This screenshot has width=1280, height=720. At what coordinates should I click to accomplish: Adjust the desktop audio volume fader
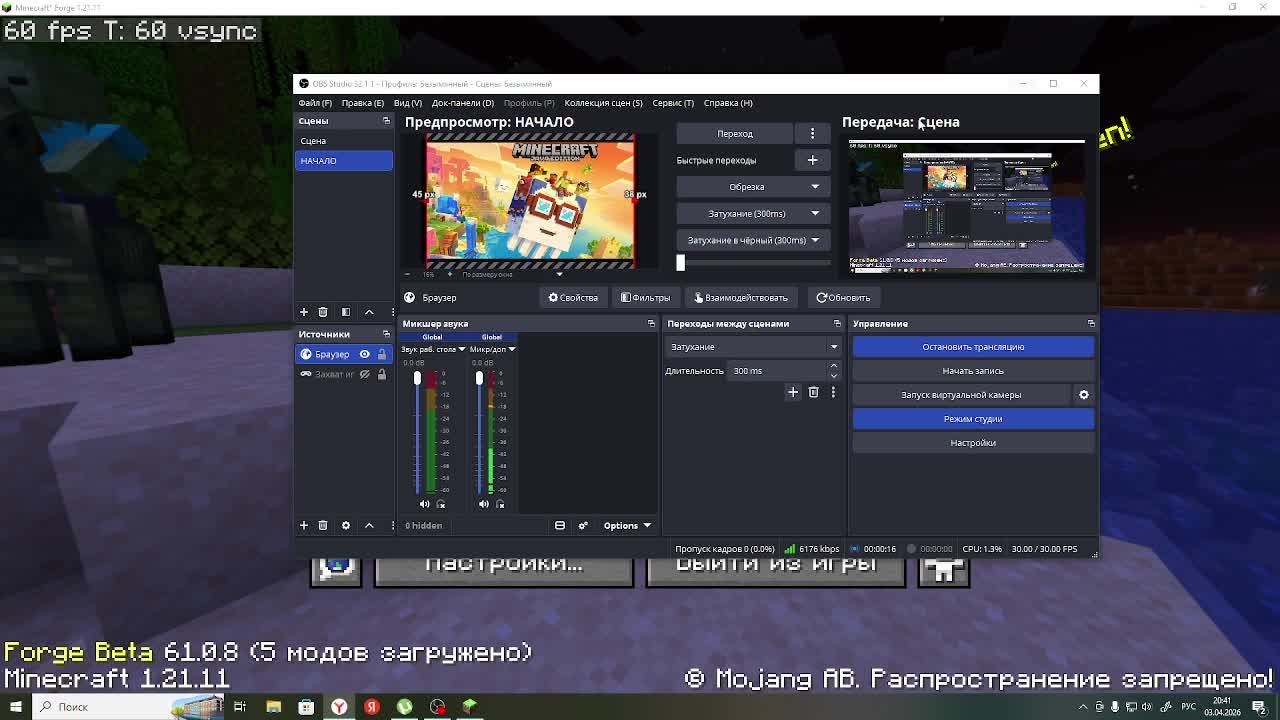pyautogui.click(x=417, y=378)
